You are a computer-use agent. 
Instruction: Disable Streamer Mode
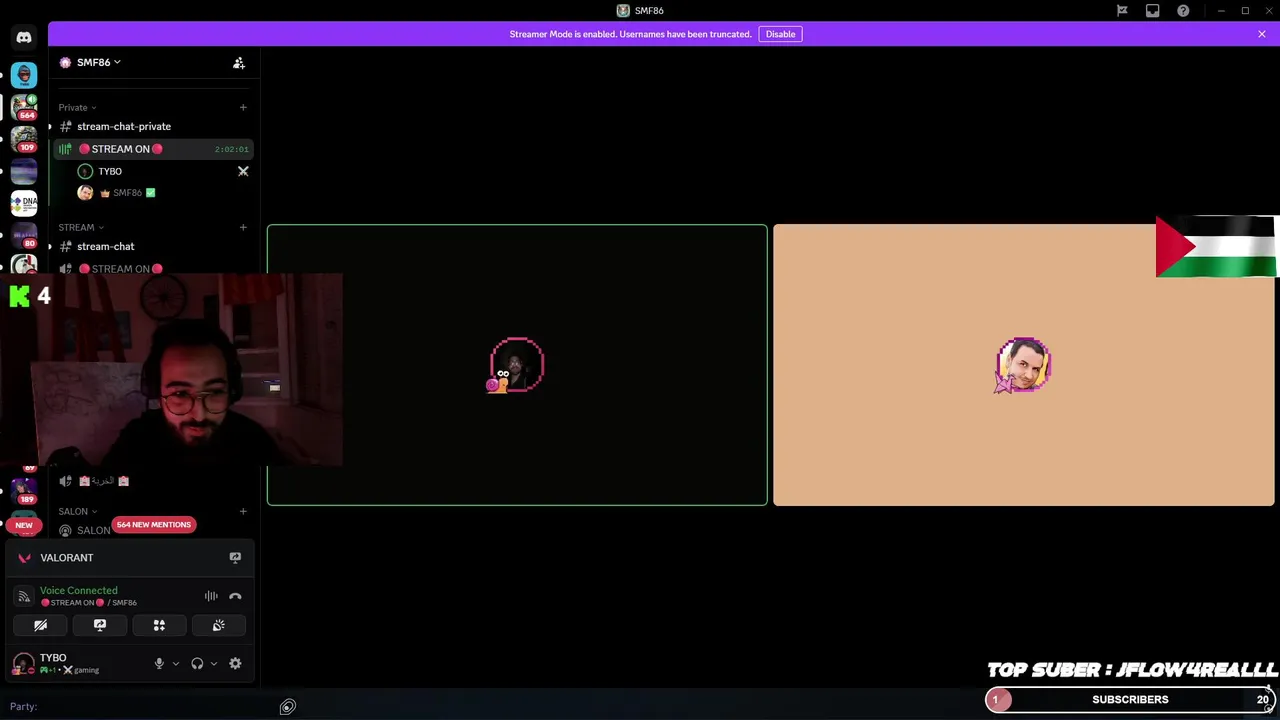tap(780, 34)
